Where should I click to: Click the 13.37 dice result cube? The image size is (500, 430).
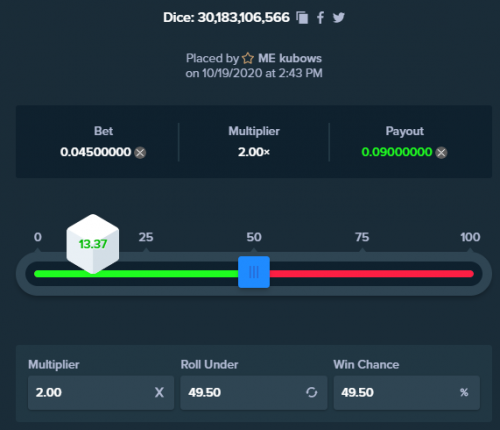pyautogui.click(x=93, y=244)
